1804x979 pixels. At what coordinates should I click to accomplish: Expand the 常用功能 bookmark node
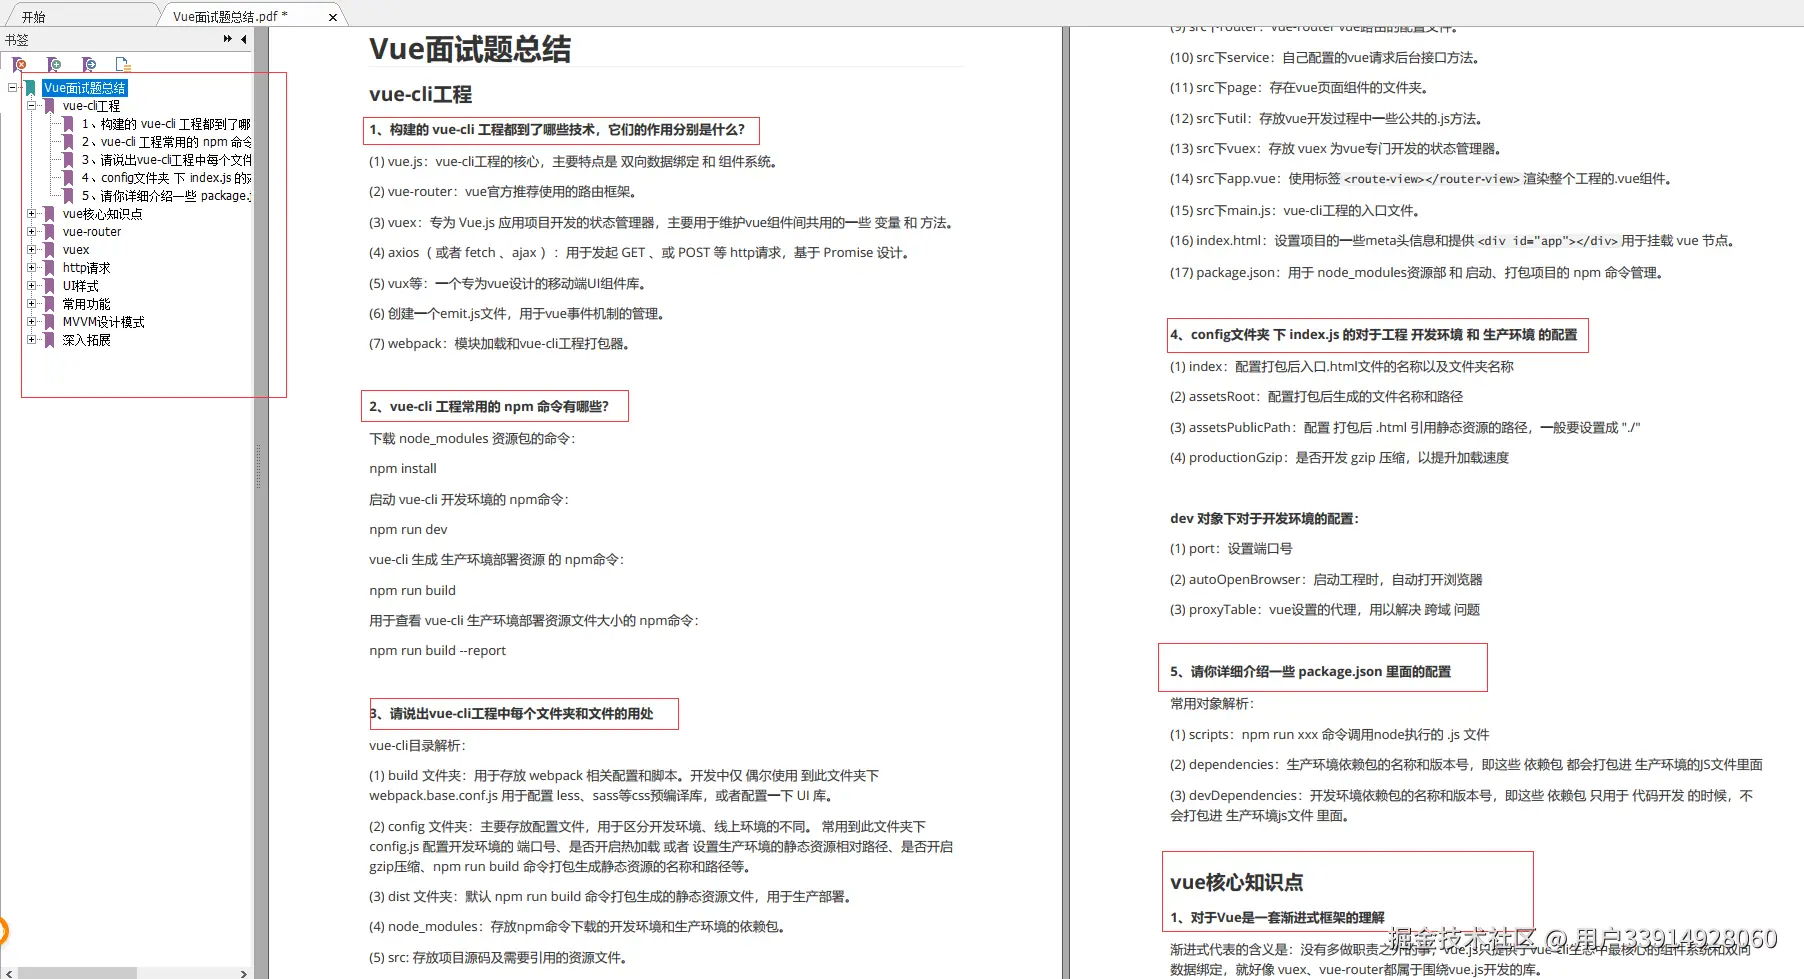[32, 303]
